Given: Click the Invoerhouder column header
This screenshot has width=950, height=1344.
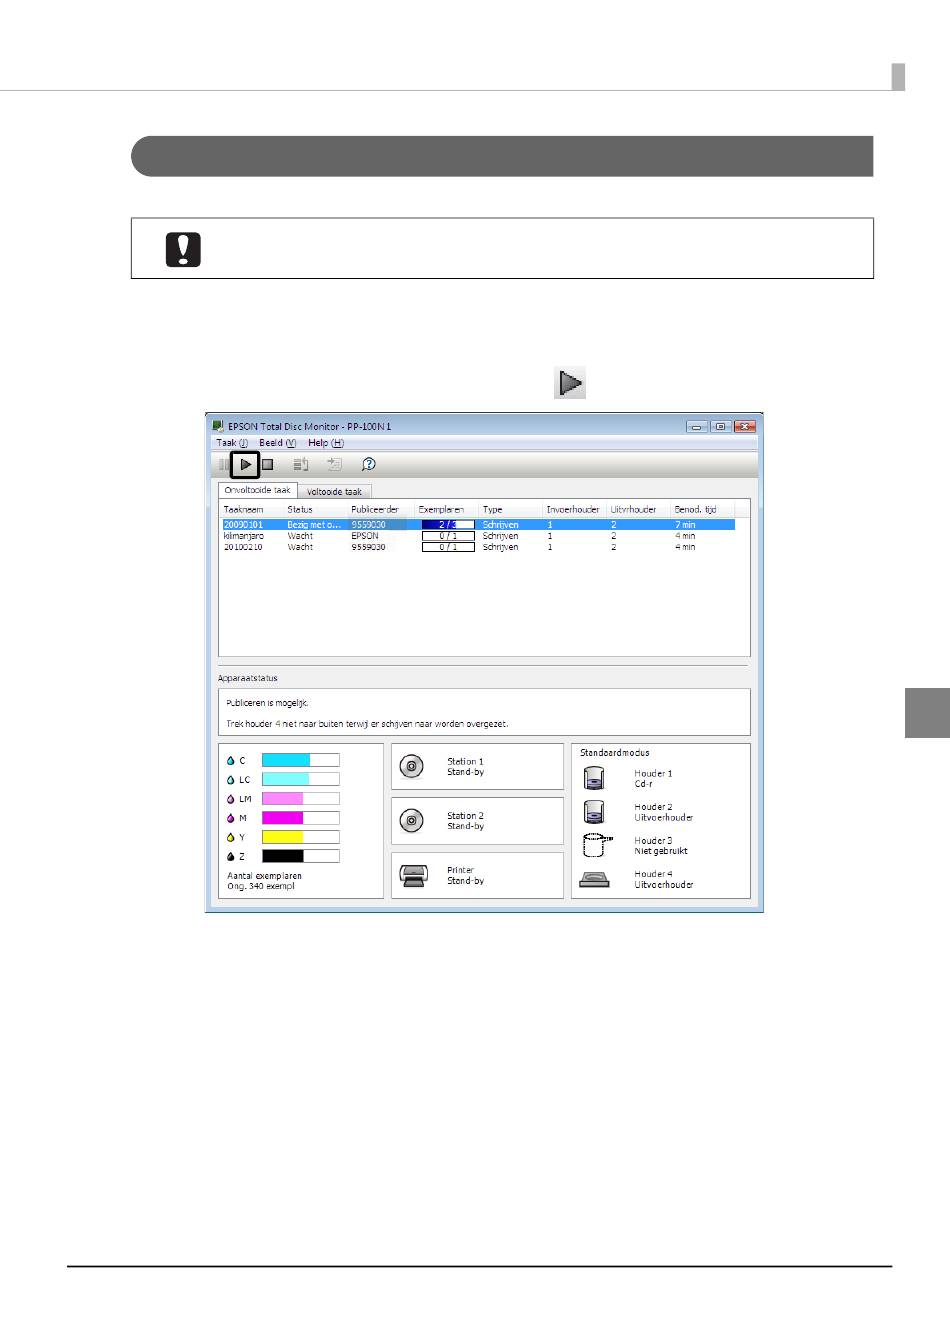Looking at the screenshot, I should tap(575, 510).
